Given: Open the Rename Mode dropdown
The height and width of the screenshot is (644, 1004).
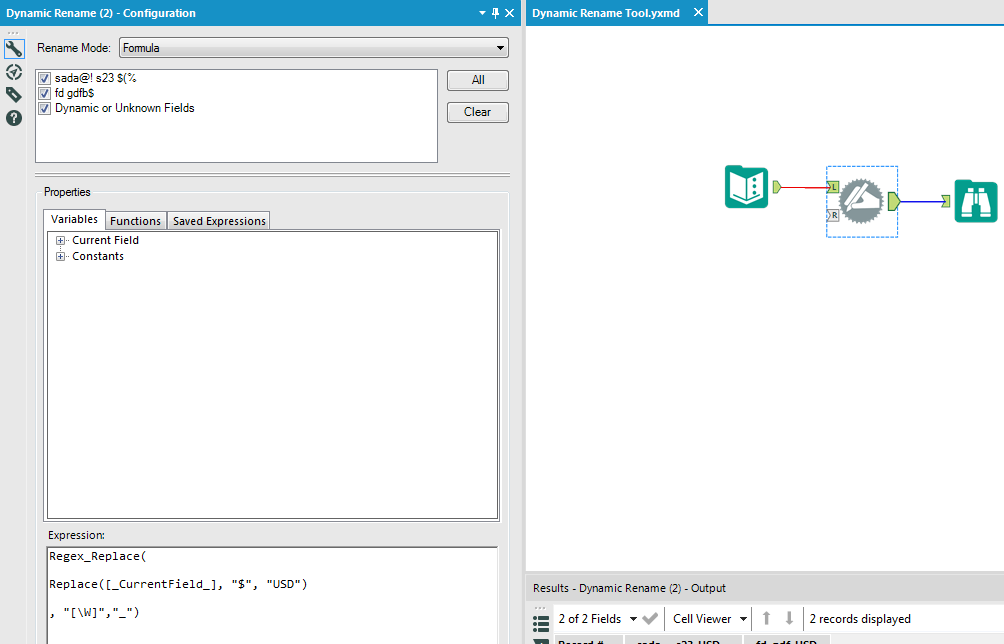Looking at the screenshot, I should (x=500, y=47).
